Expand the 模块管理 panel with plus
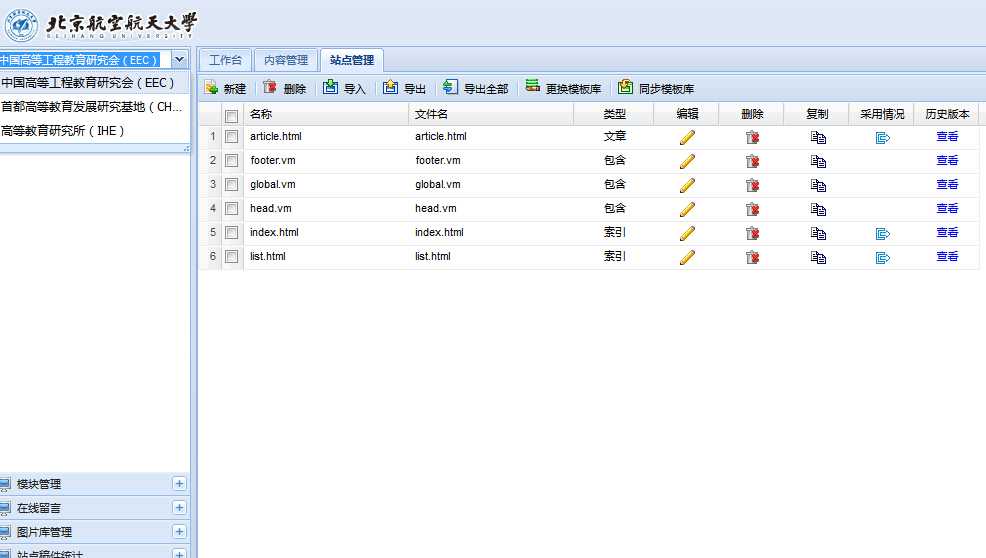The width and height of the screenshot is (986, 558). coord(179,483)
